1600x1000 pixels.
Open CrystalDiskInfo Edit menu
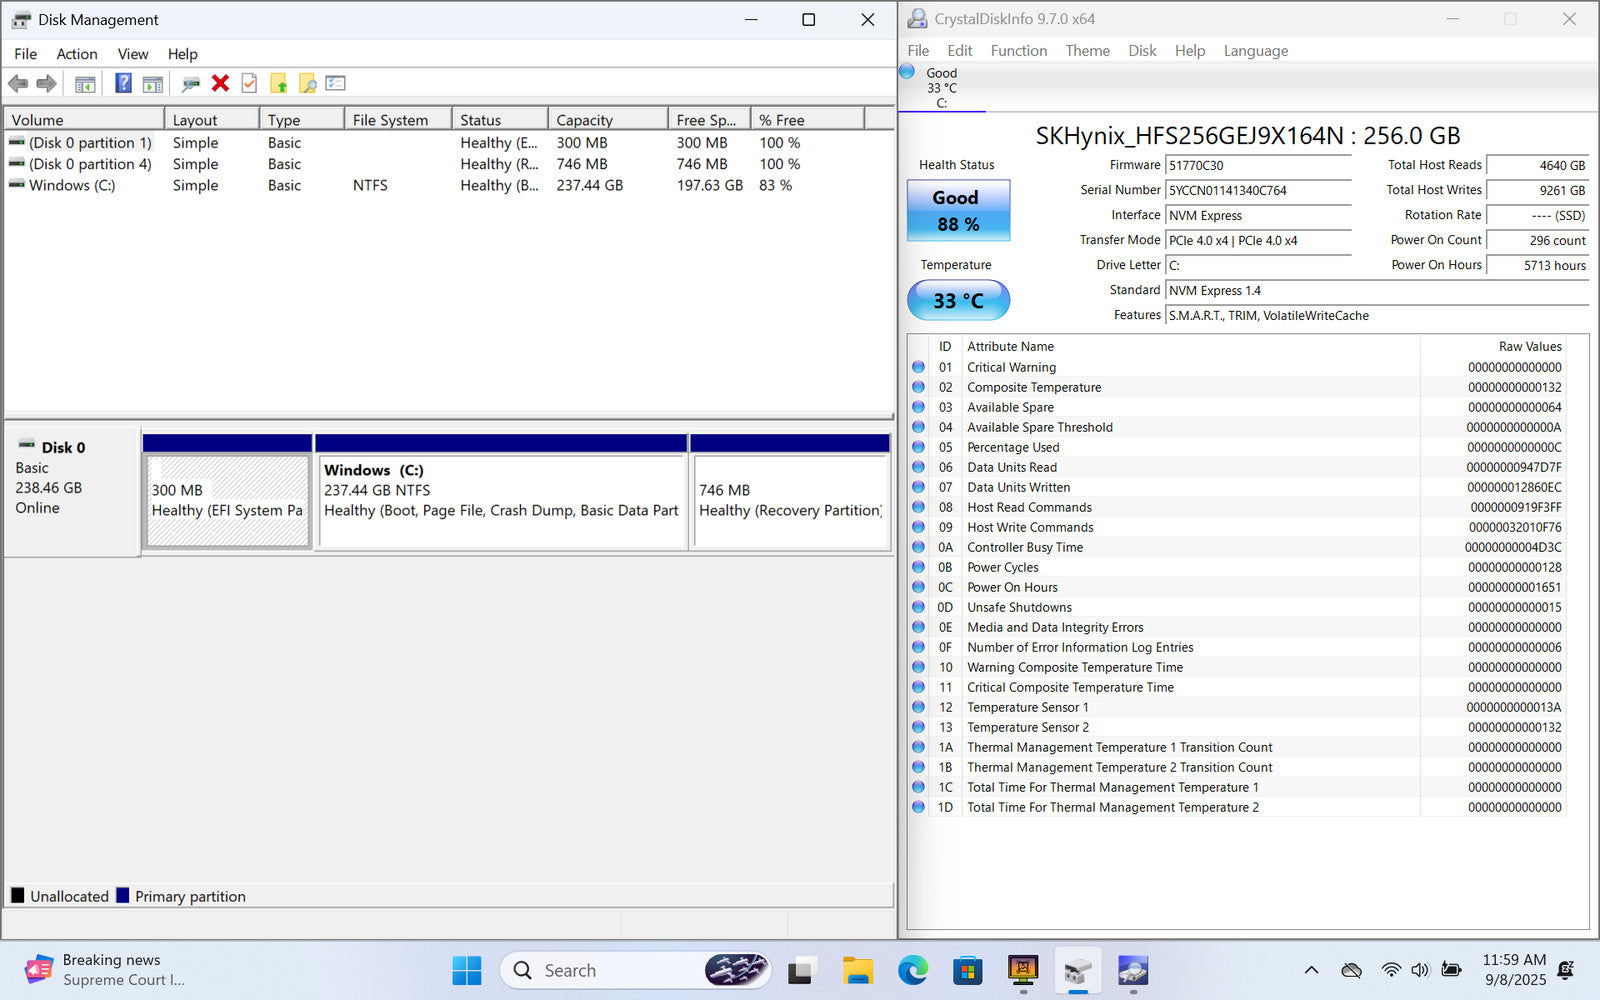(960, 51)
